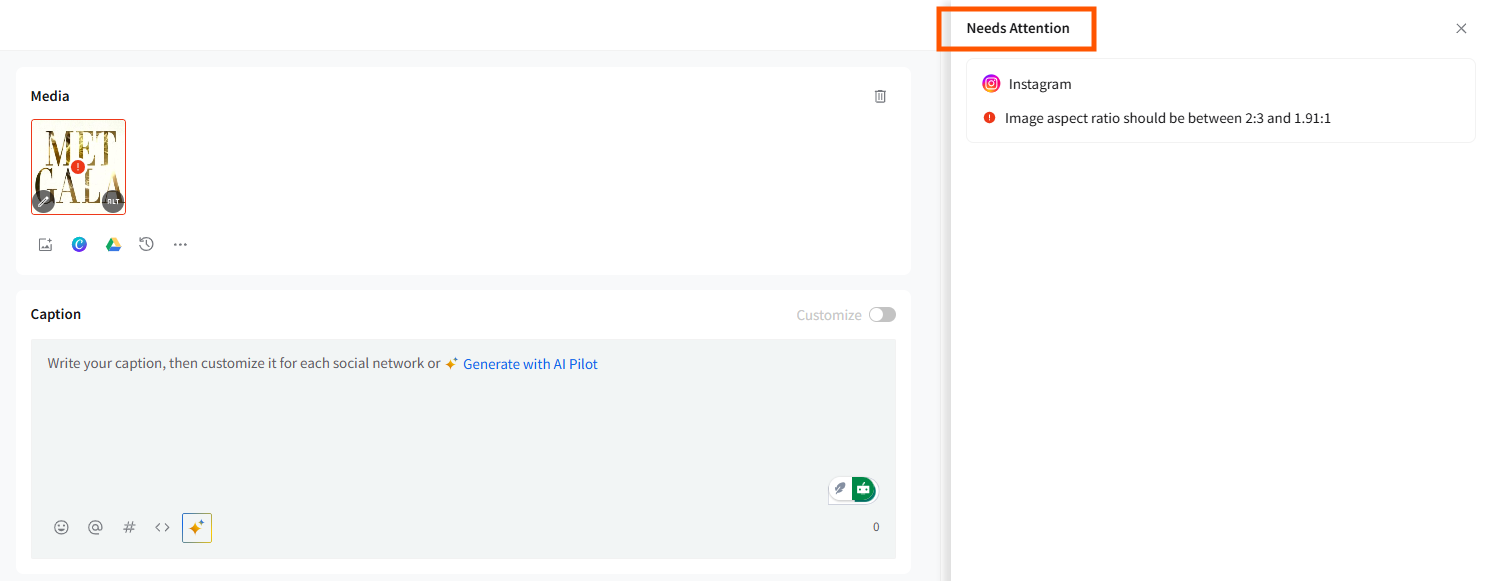Click the Needs Attention panel heading
The image size is (1490, 581).
[x=1018, y=28]
